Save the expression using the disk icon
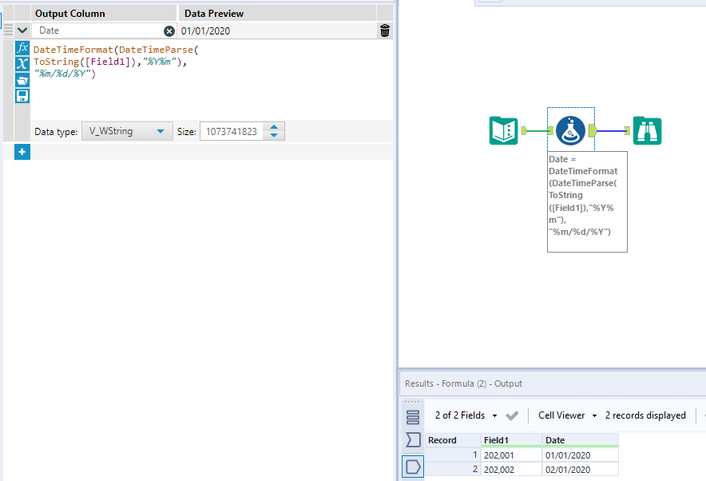 (22, 96)
